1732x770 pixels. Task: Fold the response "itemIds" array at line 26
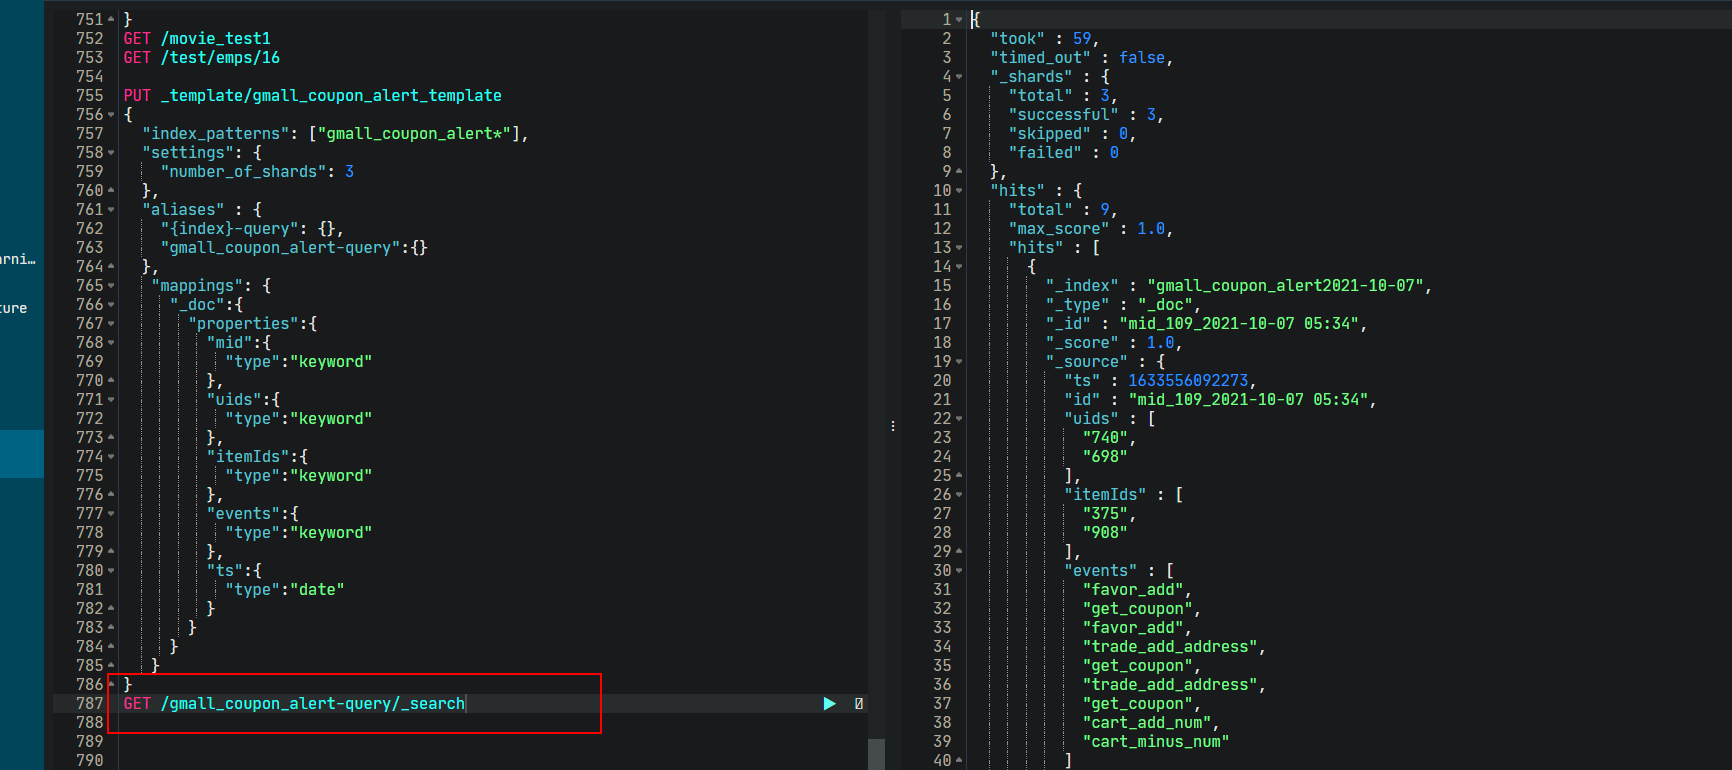click(959, 495)
